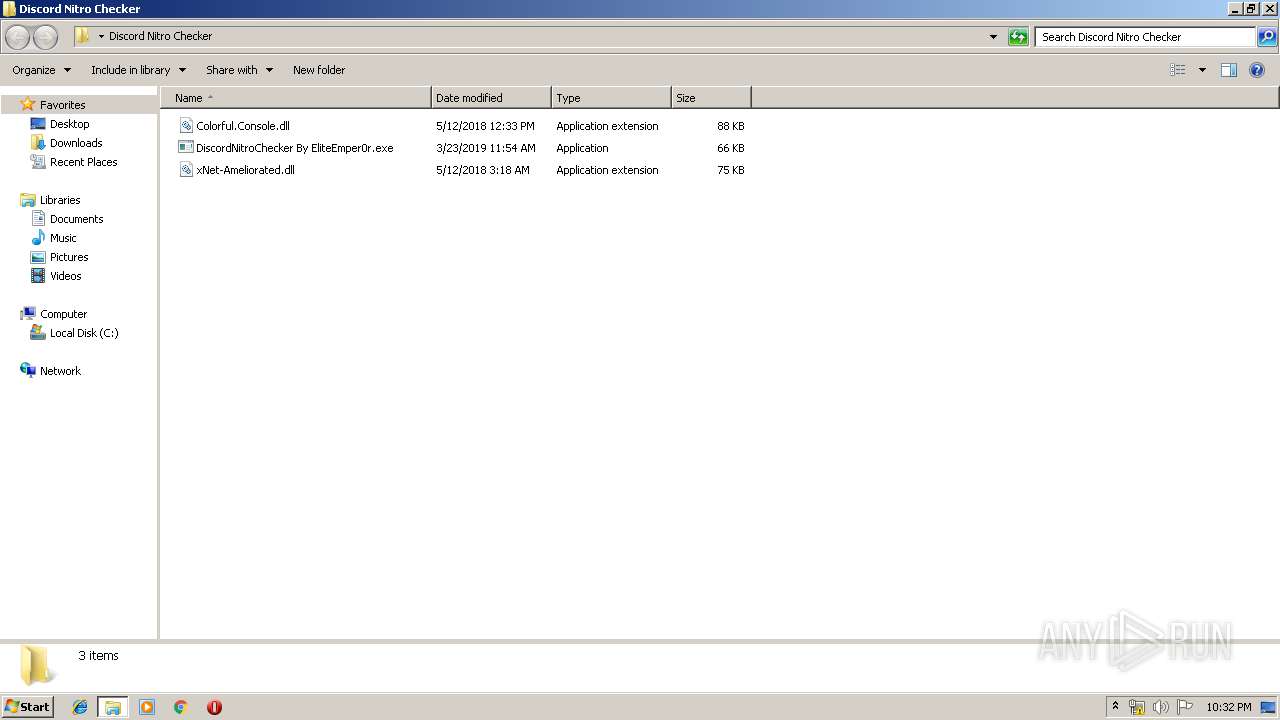Click the Recent Places sidebar icon
The width and height of the screenshot is (1280, 720).
[38, 162]
